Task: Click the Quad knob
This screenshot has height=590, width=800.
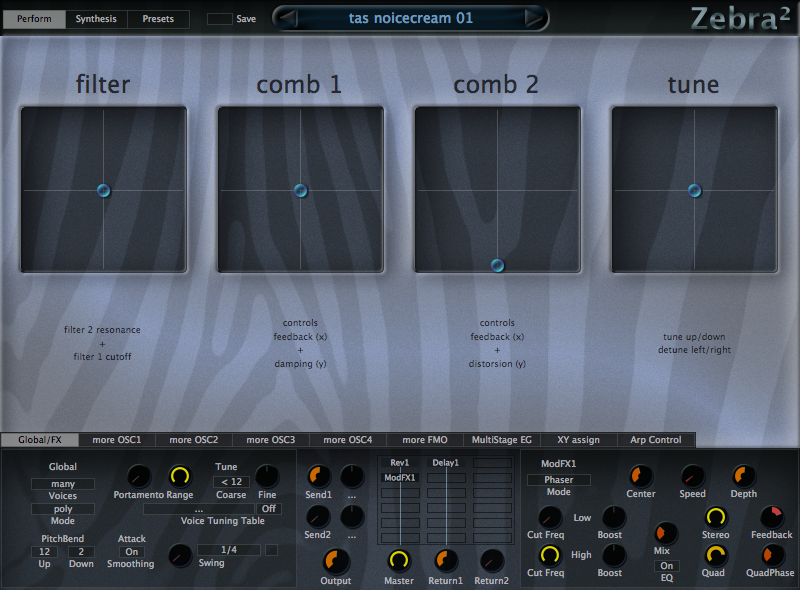Action: tap(716, 555)
